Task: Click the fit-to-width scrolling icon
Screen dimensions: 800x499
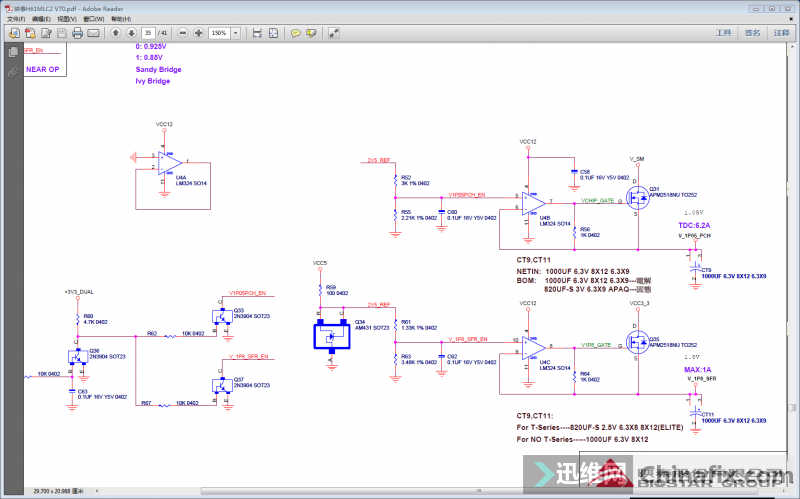Action: [x=257, y=33]
